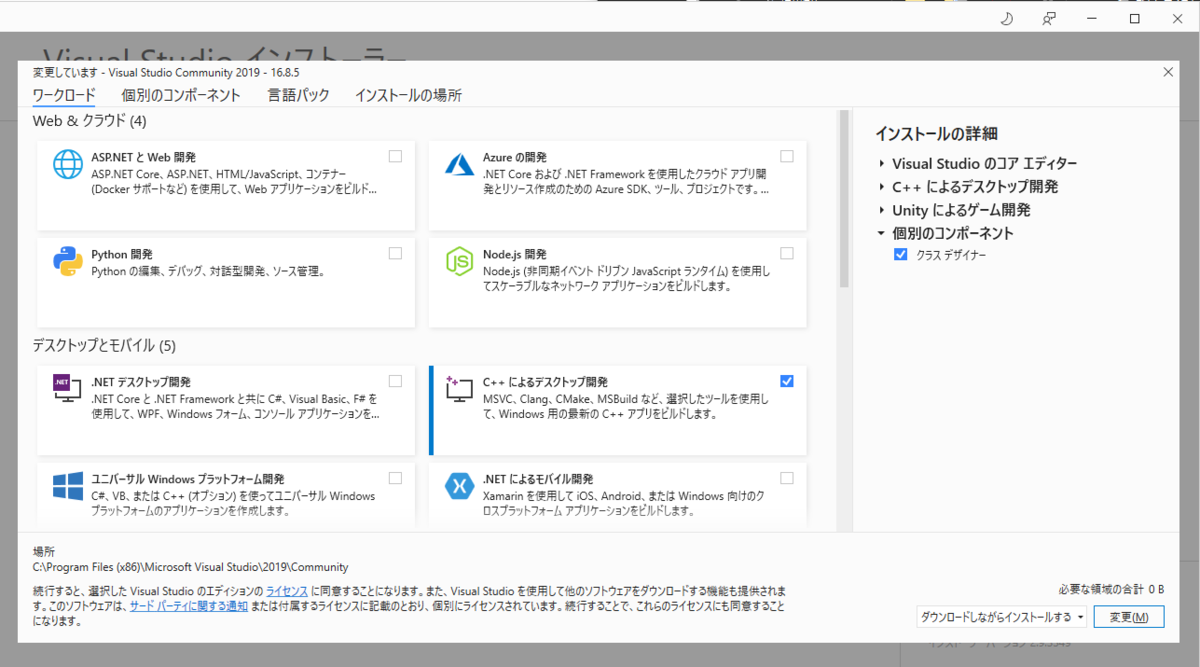Image resolution: width=1200 pixels, height=667 pixels.
Task: Check ユニバーサル Windows プラットフォーム開発 checkbox
Action: tap(396, 478)
